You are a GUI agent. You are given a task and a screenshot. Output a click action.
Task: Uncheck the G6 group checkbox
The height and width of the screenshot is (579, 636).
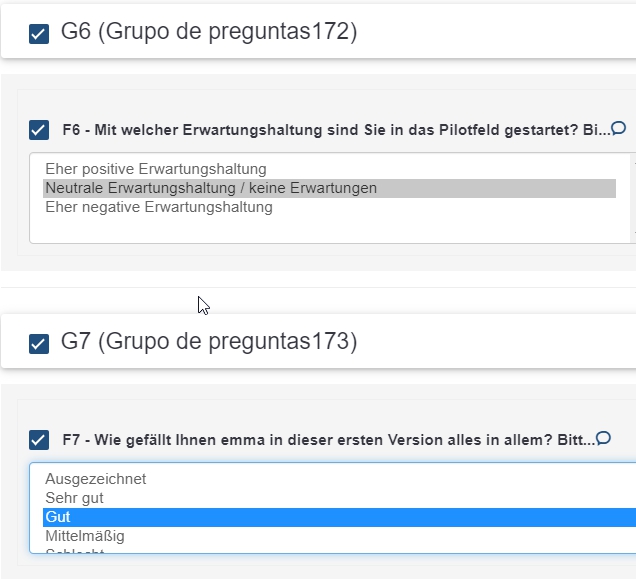[39, 34]
